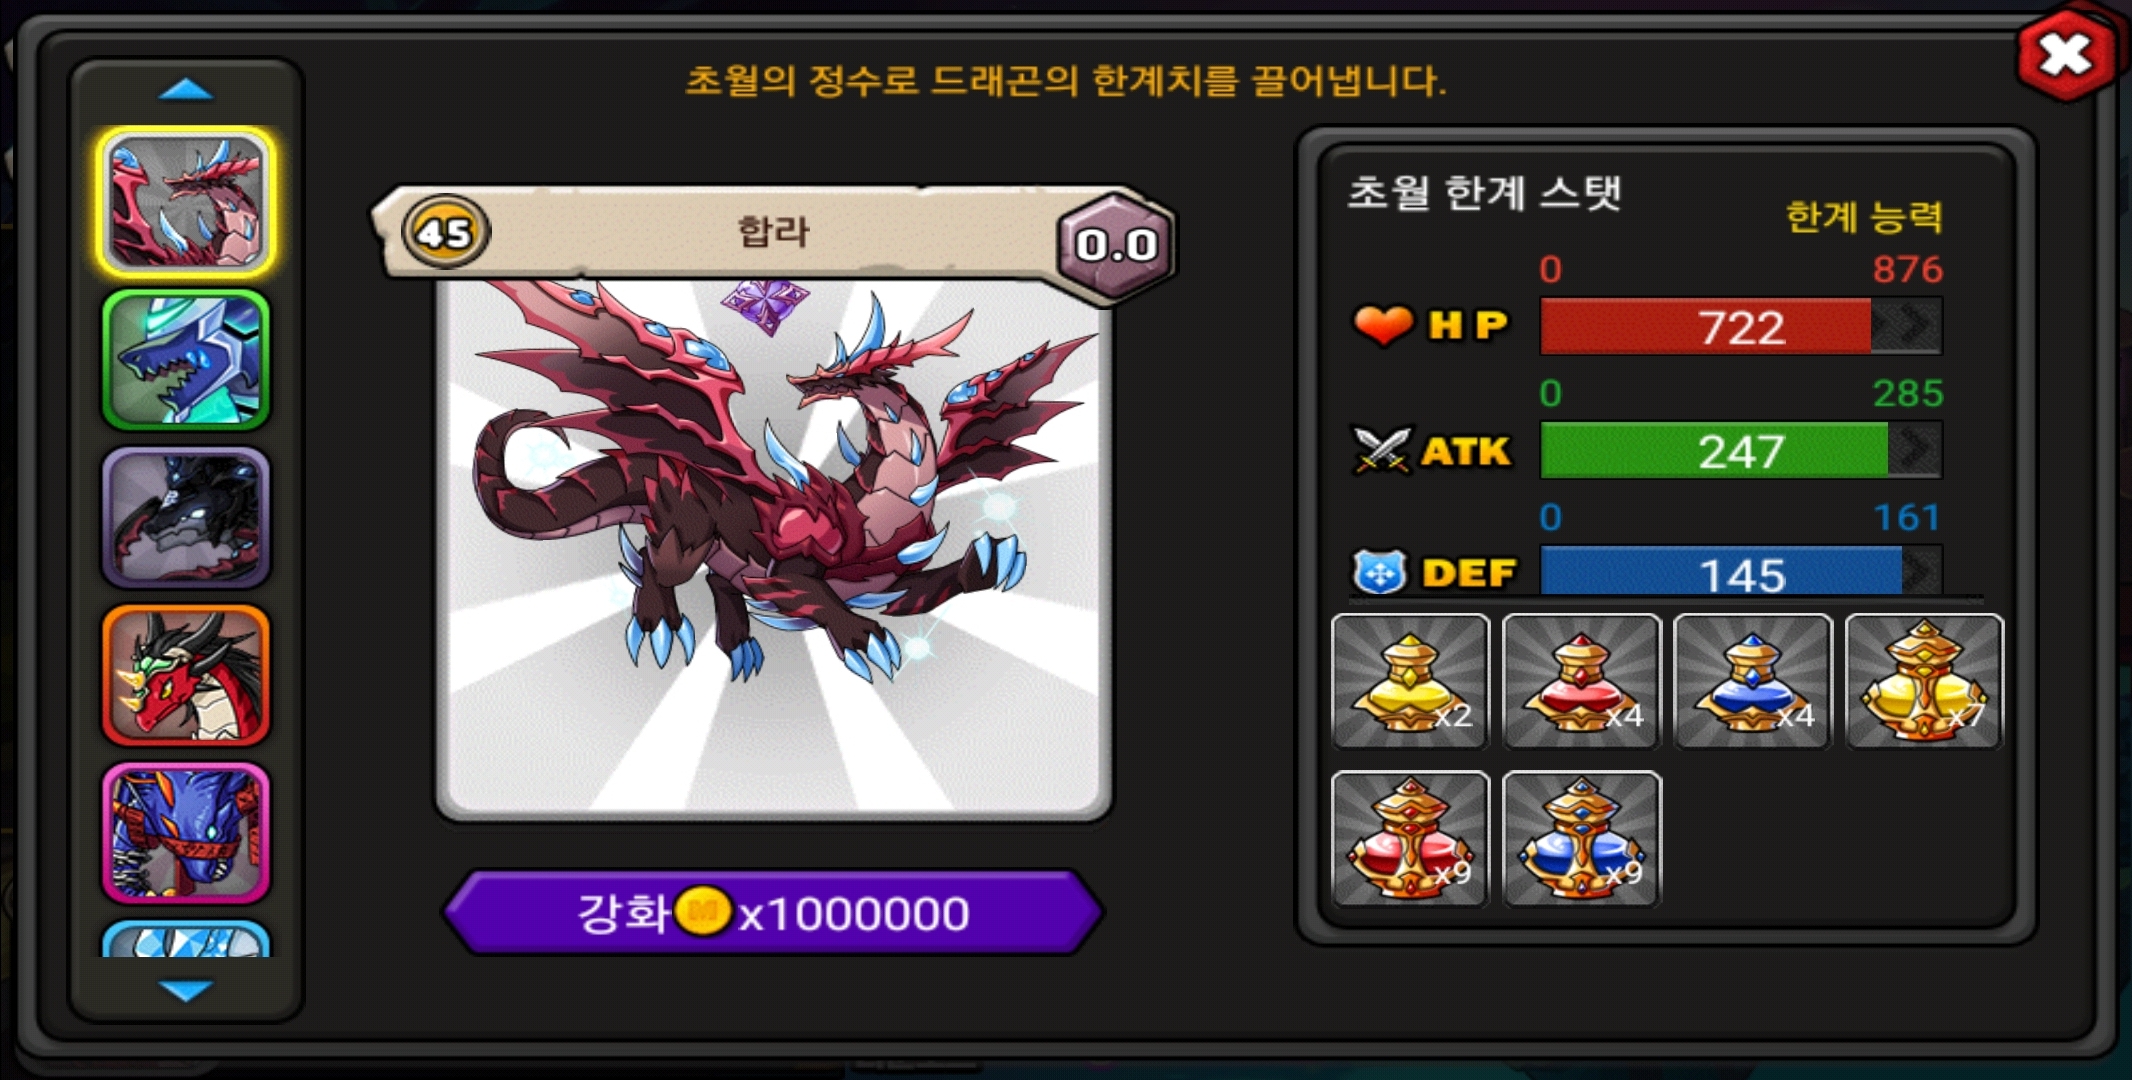This screenshot has height=1080, width=2132.
Task: Select the small red potion x4
Action: point(1581,681)
